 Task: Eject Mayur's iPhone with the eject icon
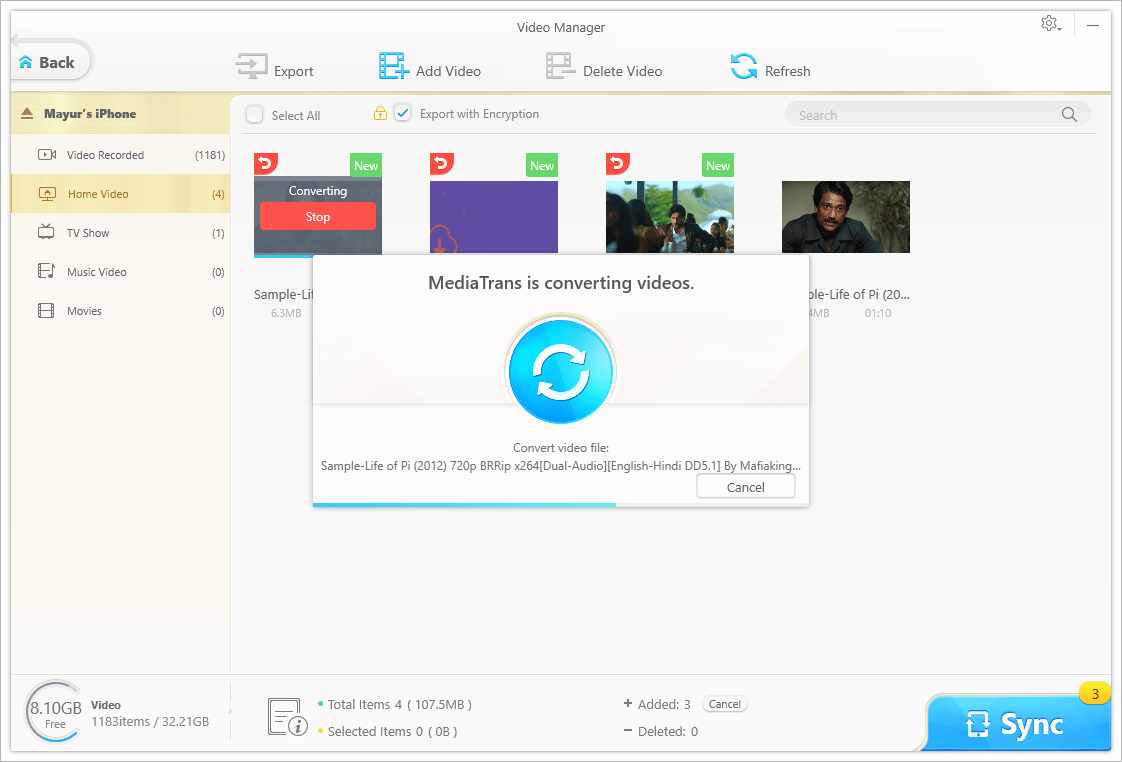(27, 113)
